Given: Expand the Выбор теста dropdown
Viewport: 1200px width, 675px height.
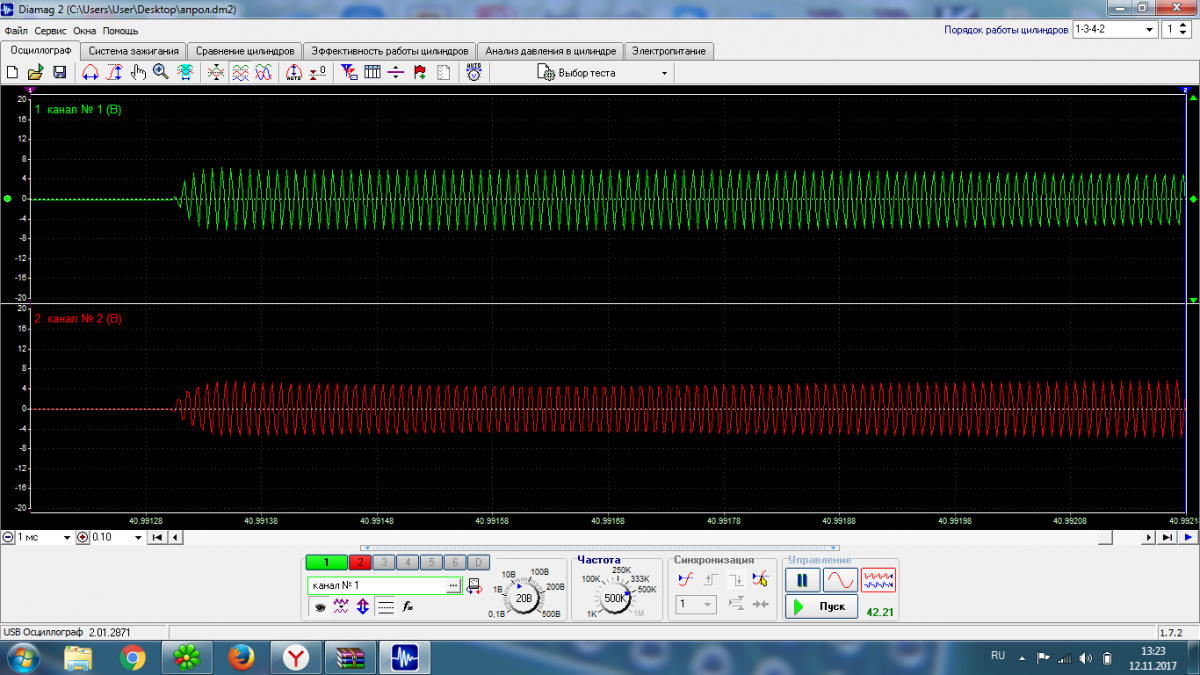Looking at the screenshot, I should [664, 73].
